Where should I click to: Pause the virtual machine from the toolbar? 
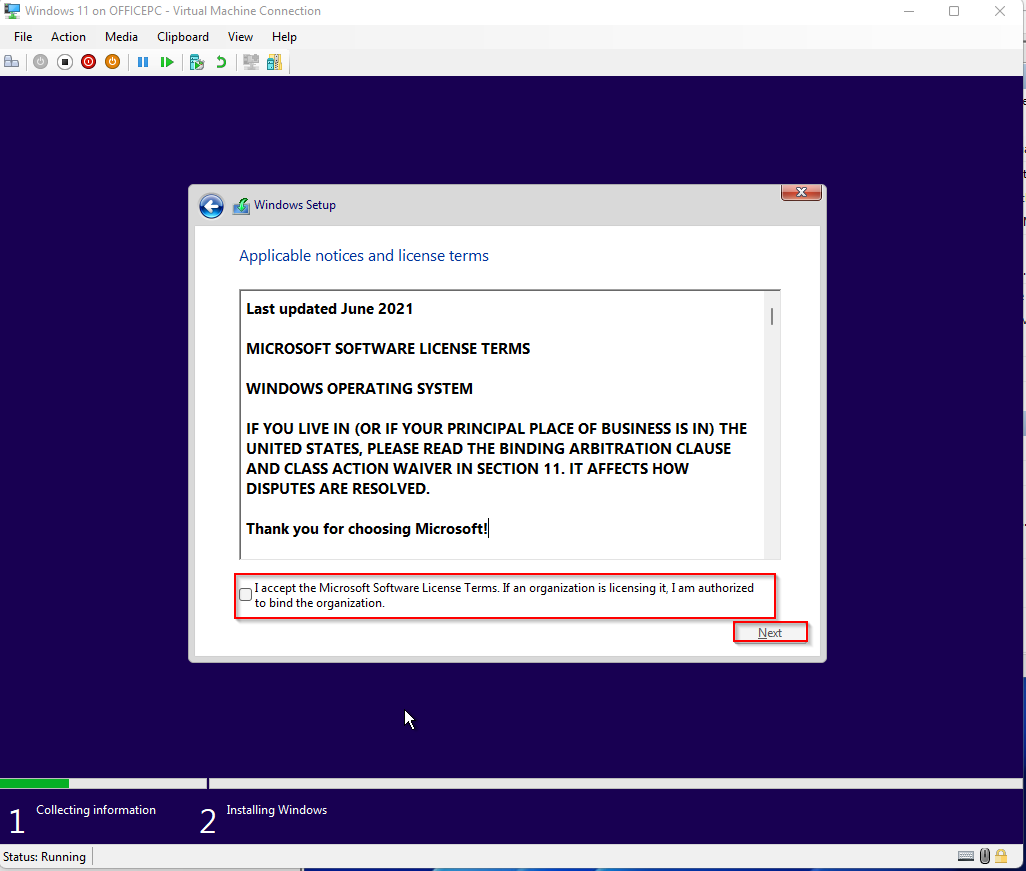pyautogui.click(x=142, y=61)
